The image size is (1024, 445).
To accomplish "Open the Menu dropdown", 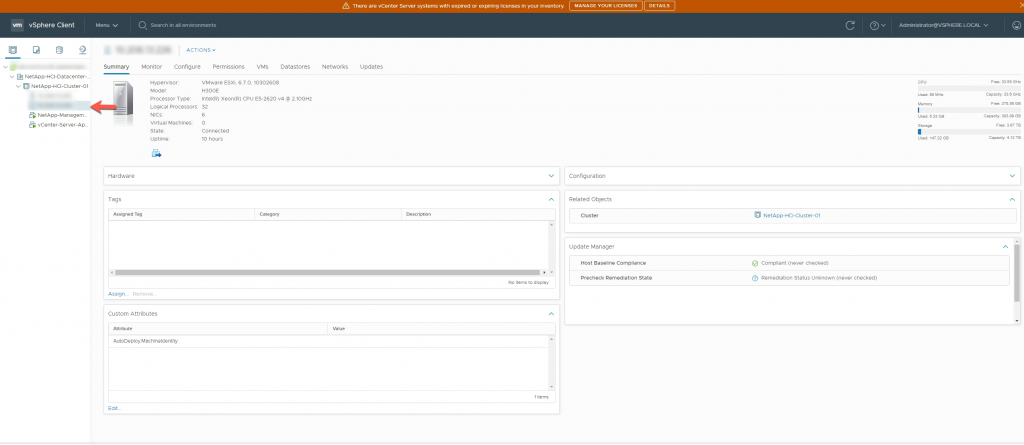I will pos(106,25).
